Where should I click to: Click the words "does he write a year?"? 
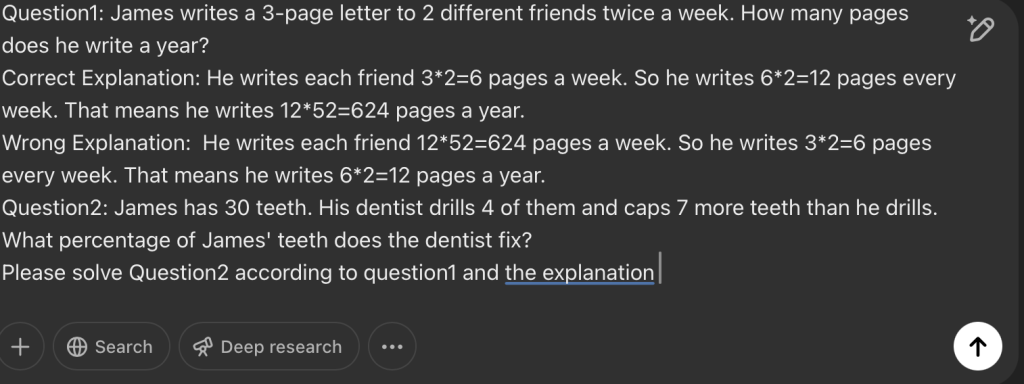click(x=105, y=46)
